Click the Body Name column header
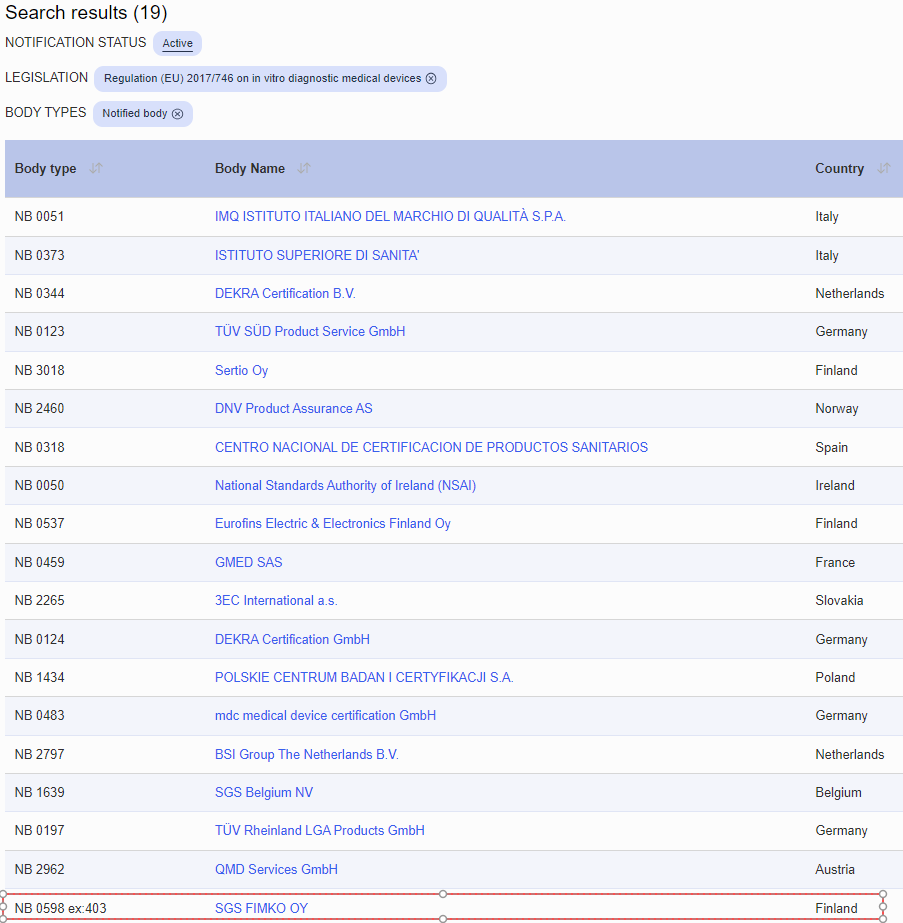The image size is (903, 923). [250, 169]
